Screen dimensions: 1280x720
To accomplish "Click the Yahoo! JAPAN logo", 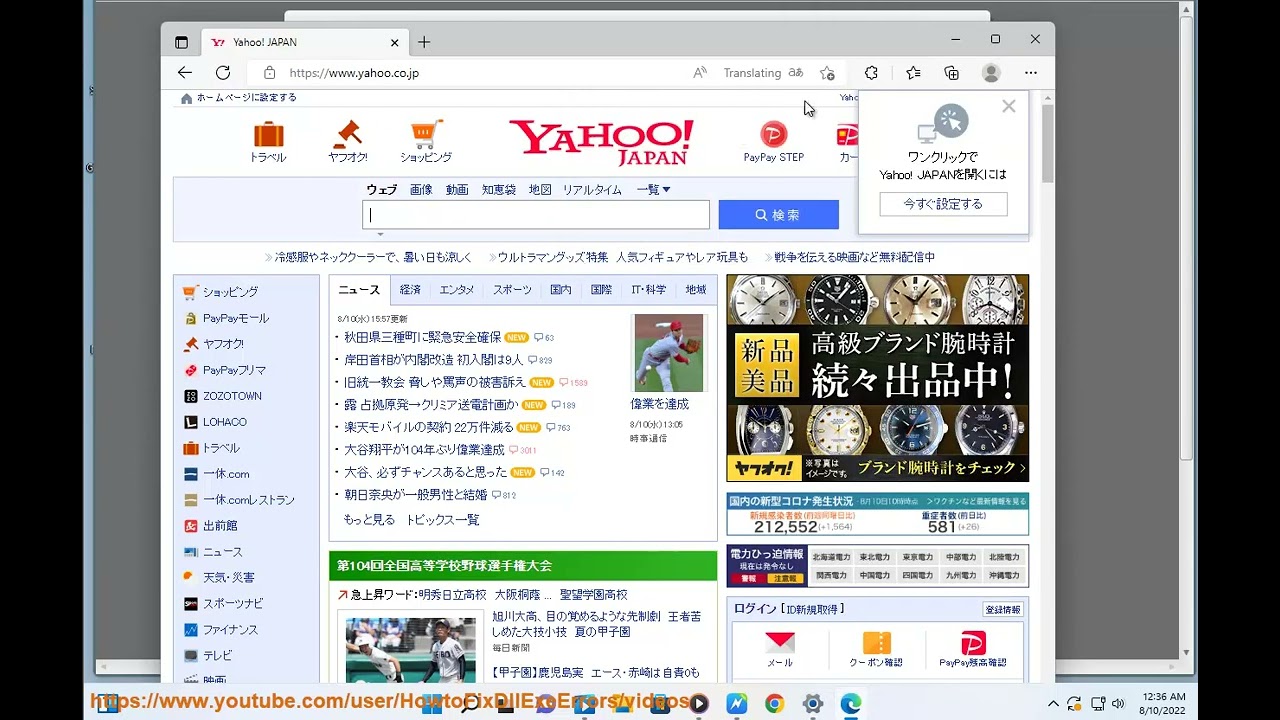I will 601,143.
